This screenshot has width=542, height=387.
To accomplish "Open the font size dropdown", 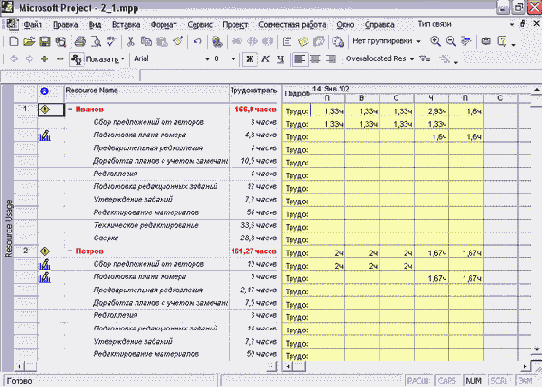I will coord(233,59).
